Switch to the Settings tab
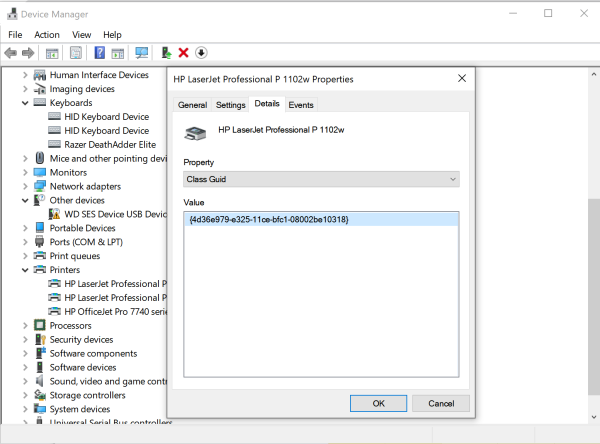Viewport: 600px width, 444px height. [230, 105]
